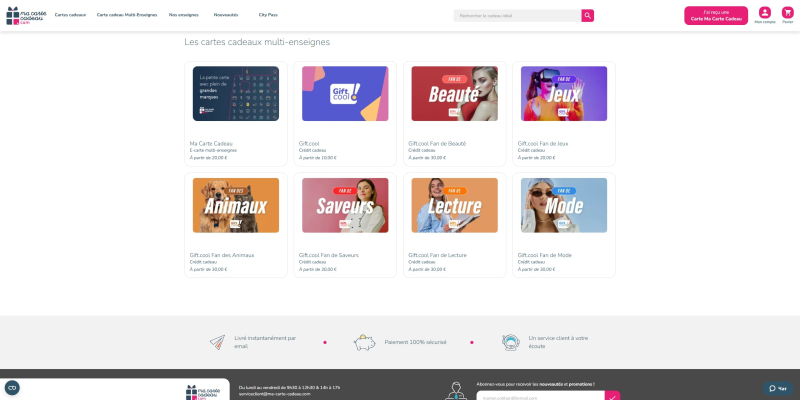Viewport: 800px width, 400px height.
Task: Open the City Pass menu item
Action: [268, 15]
